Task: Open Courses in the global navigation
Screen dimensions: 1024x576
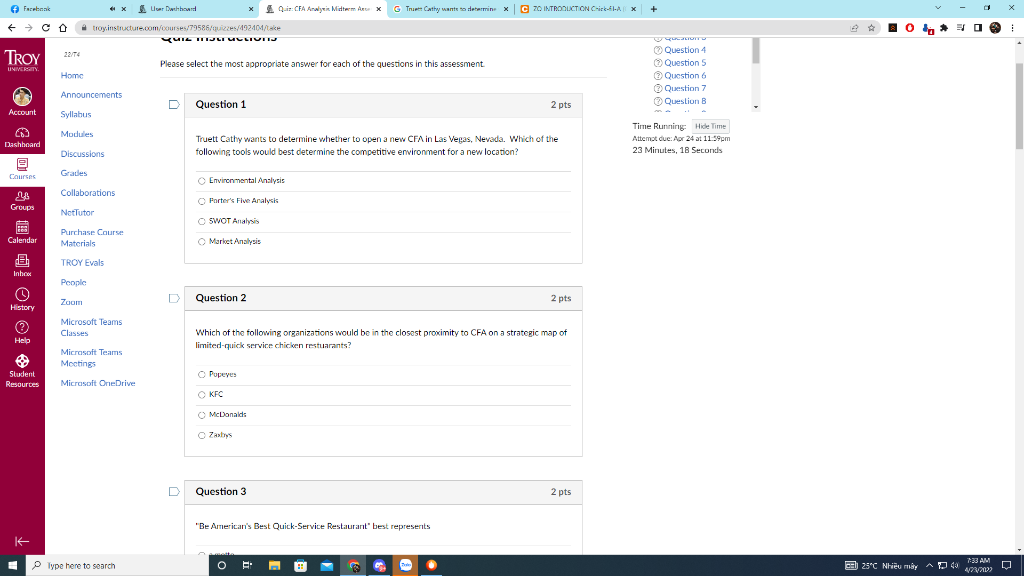Action: [22, 169]
